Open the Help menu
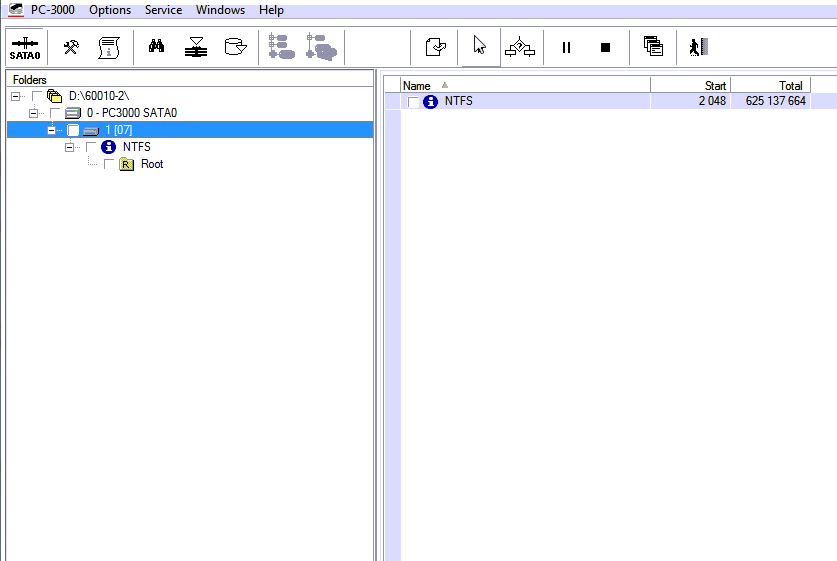The height and width of the screenshot is (561, 837). pyautogui.click(x=271, y=10)
